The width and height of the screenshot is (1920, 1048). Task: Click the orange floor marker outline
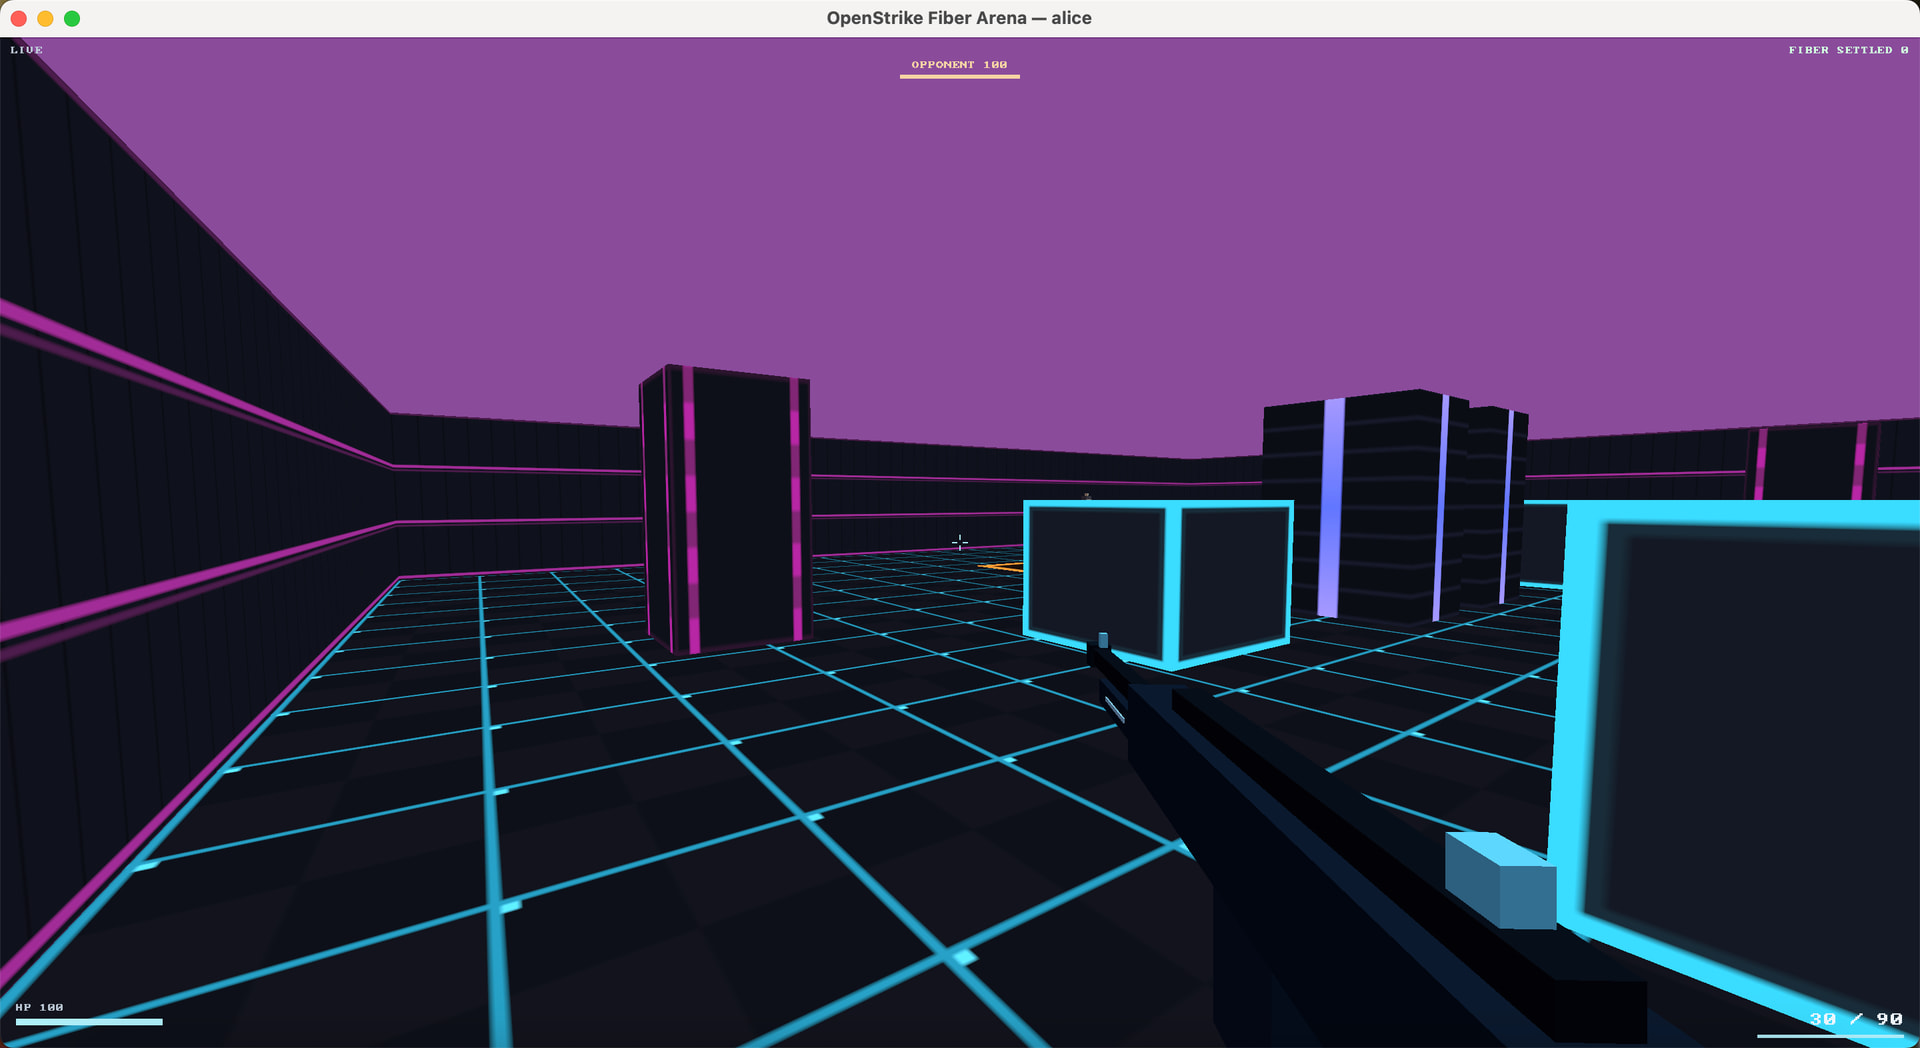tap(1001, 567)
